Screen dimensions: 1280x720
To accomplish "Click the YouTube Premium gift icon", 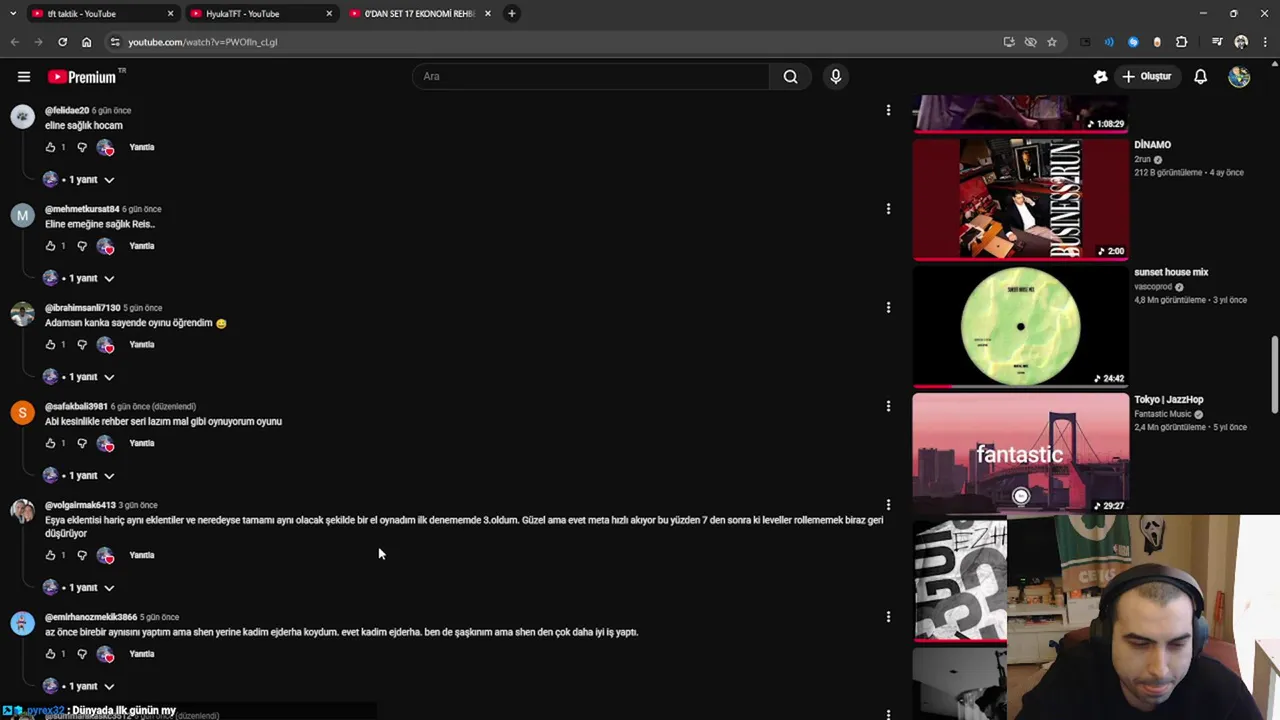I will [x=1100, y=76].
